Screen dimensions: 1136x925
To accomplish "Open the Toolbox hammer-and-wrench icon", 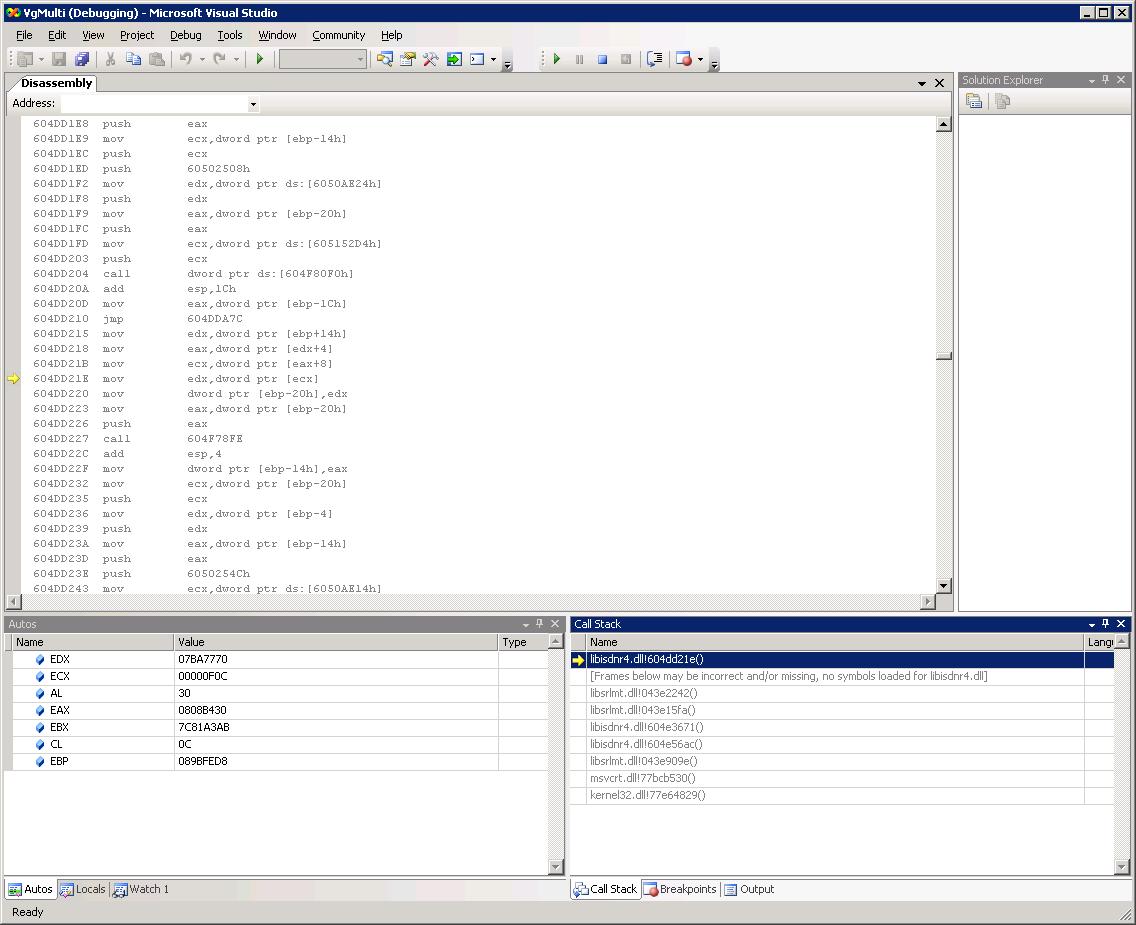I will [431, 59].
